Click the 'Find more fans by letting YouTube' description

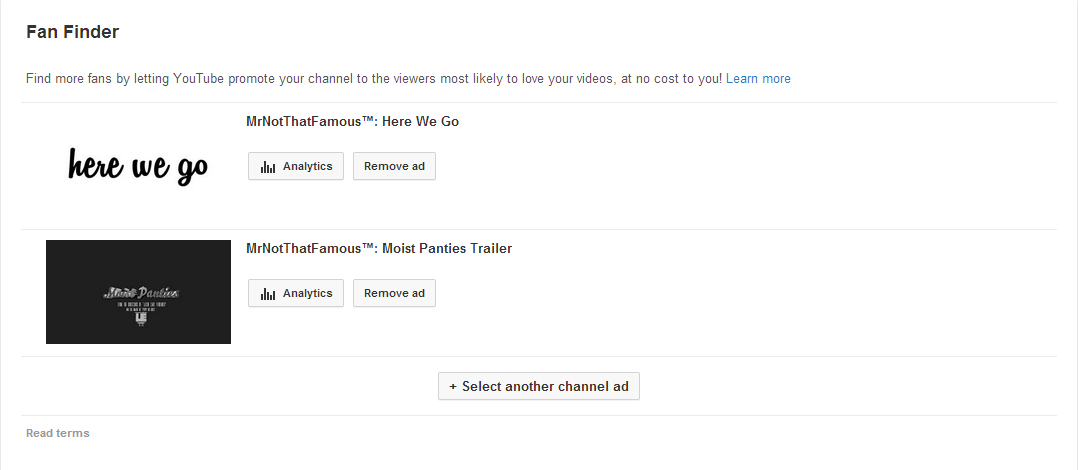(374, 78)
